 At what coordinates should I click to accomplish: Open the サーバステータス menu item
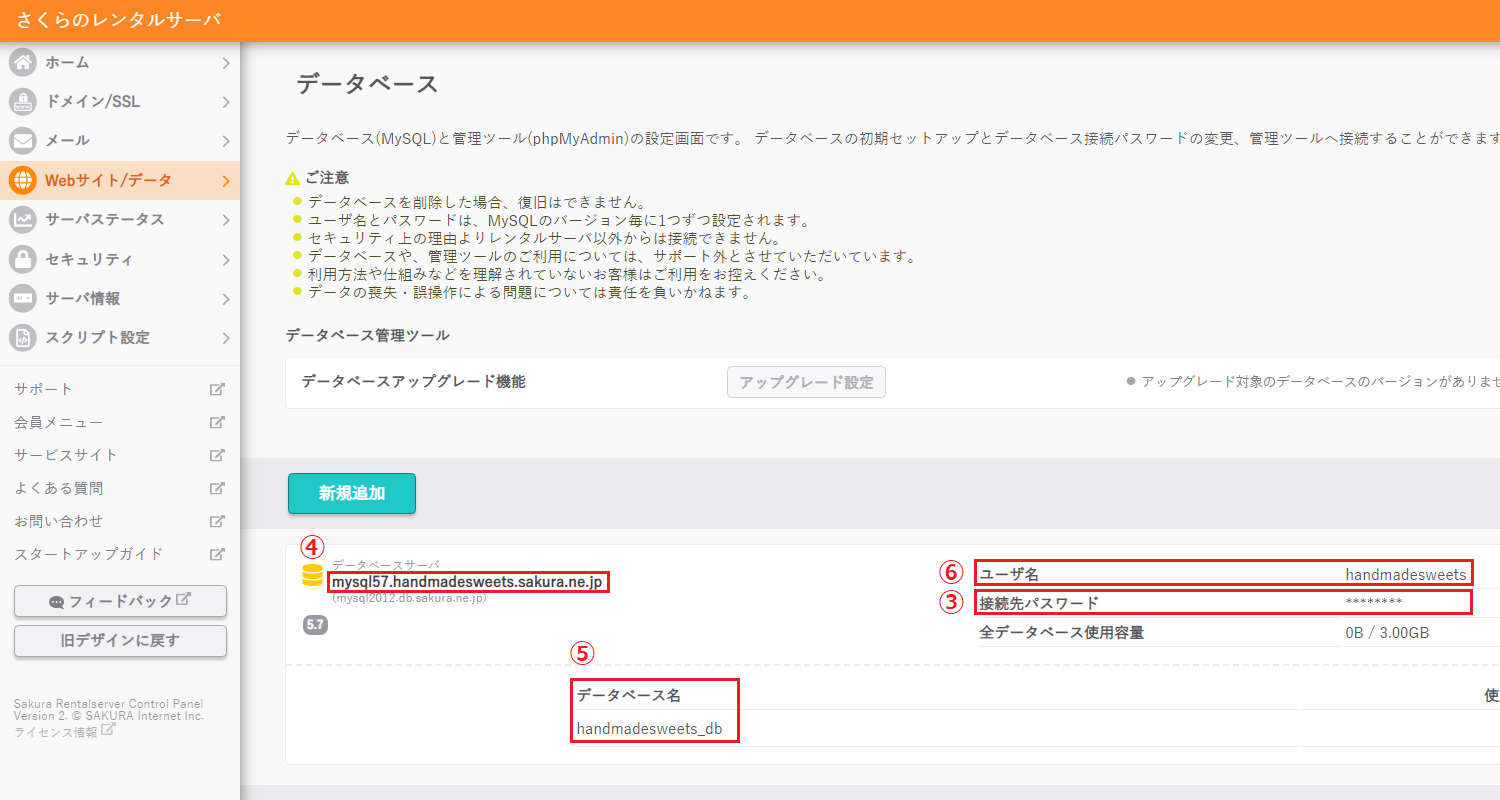coord(120,219)
